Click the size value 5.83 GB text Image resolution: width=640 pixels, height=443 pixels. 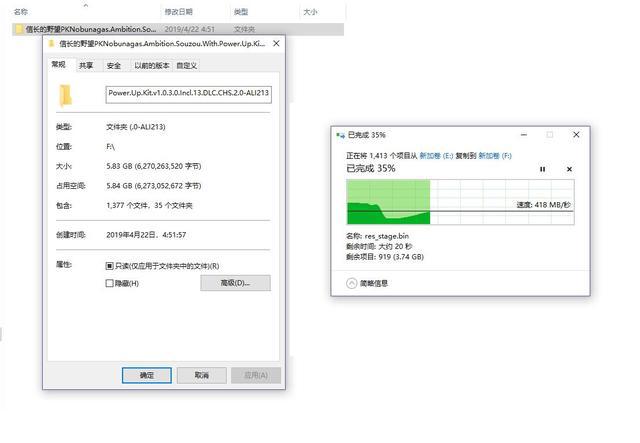(x=153, y=166)
